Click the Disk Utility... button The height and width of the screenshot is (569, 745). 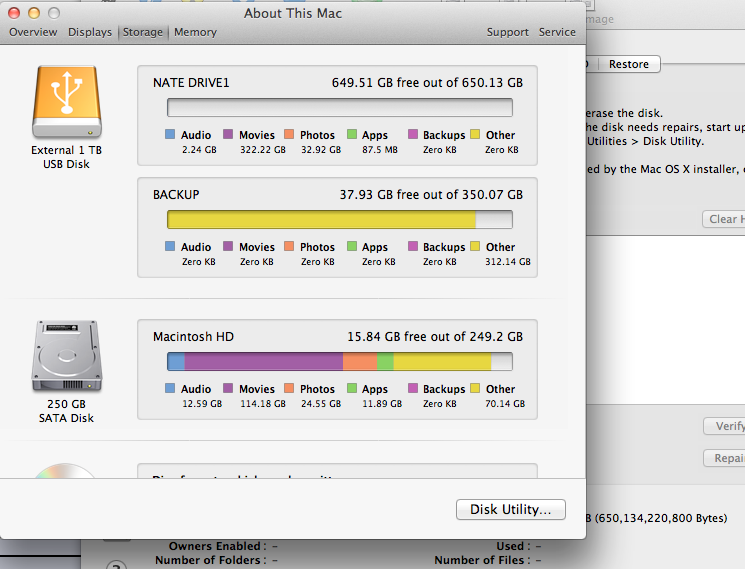tap(511, 509)
